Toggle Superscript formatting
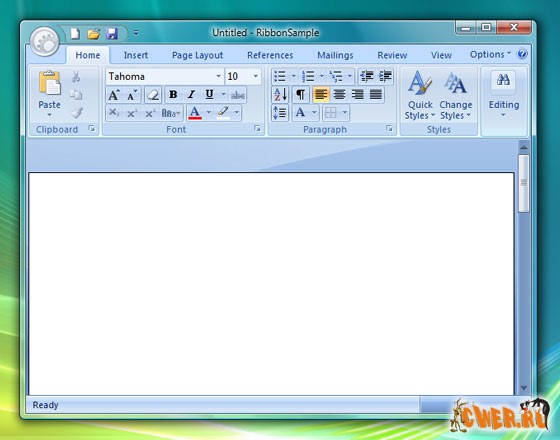Screen dimensions: 560x440 coord(132,113)
